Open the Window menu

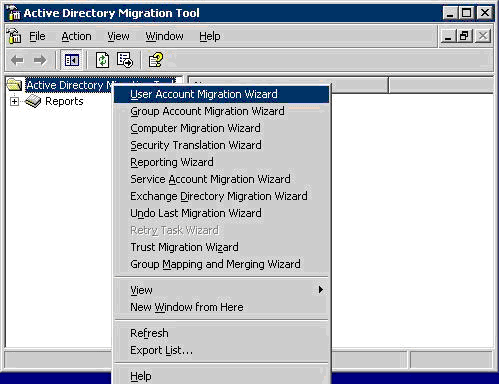pyautogui.click(x=164, y=36)
